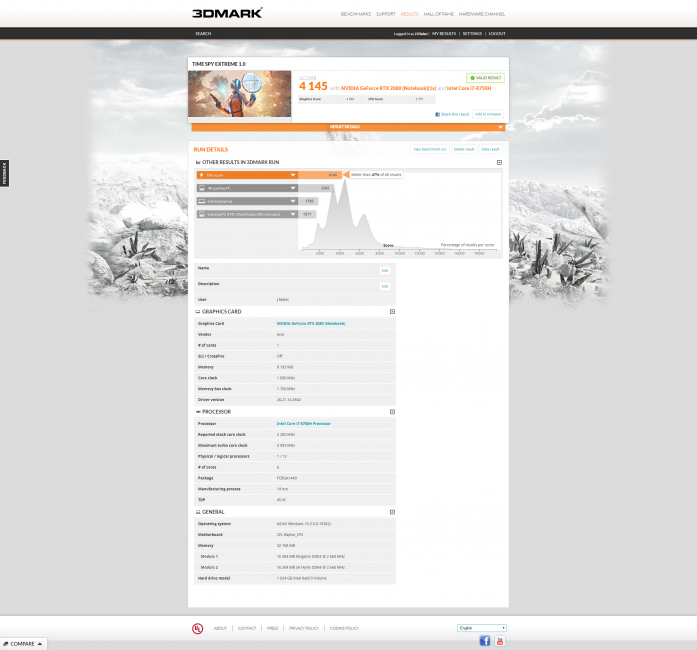Click the Hard drive model value
This screenshot has height=650, width=697.
click(x=302, y=579)
